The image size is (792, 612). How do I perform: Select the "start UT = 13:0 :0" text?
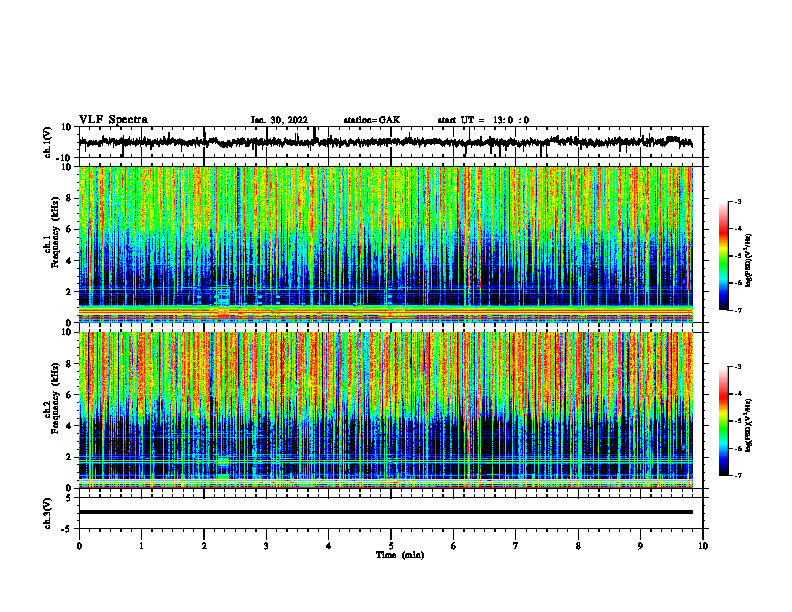(483, 120)
